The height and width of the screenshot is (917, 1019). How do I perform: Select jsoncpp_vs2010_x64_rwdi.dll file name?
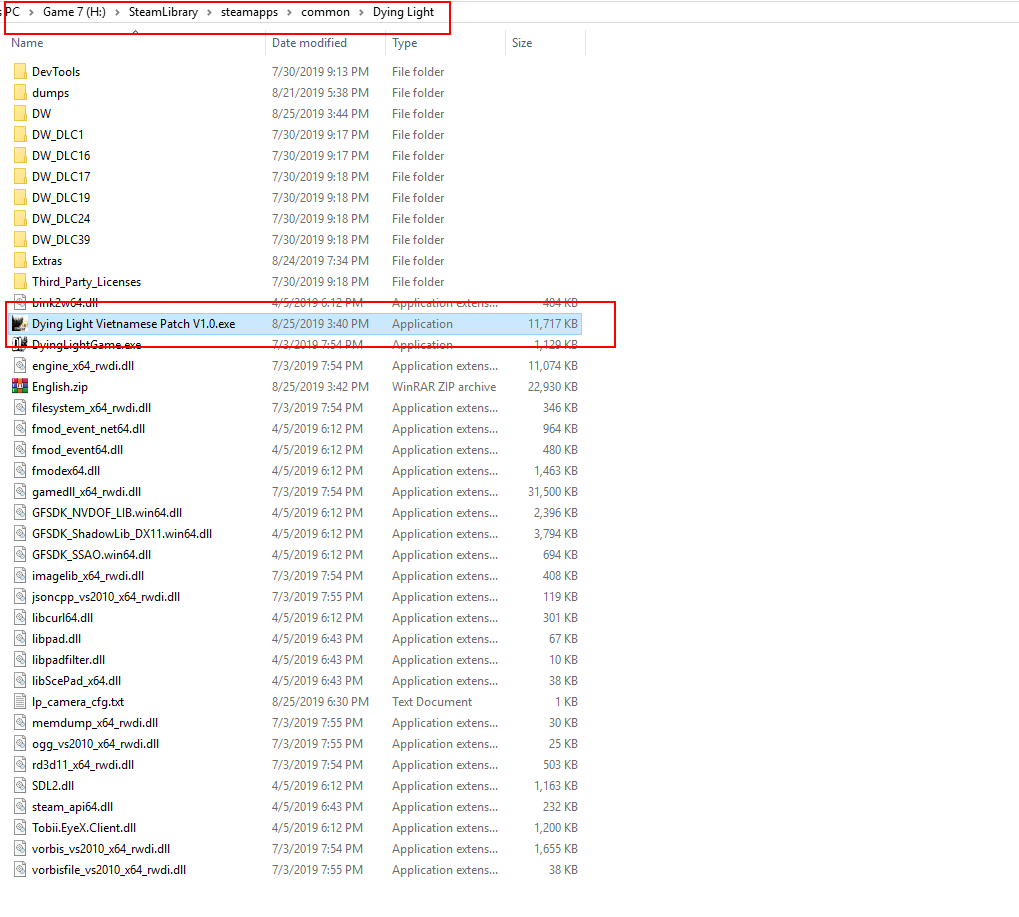click(106, 597)
